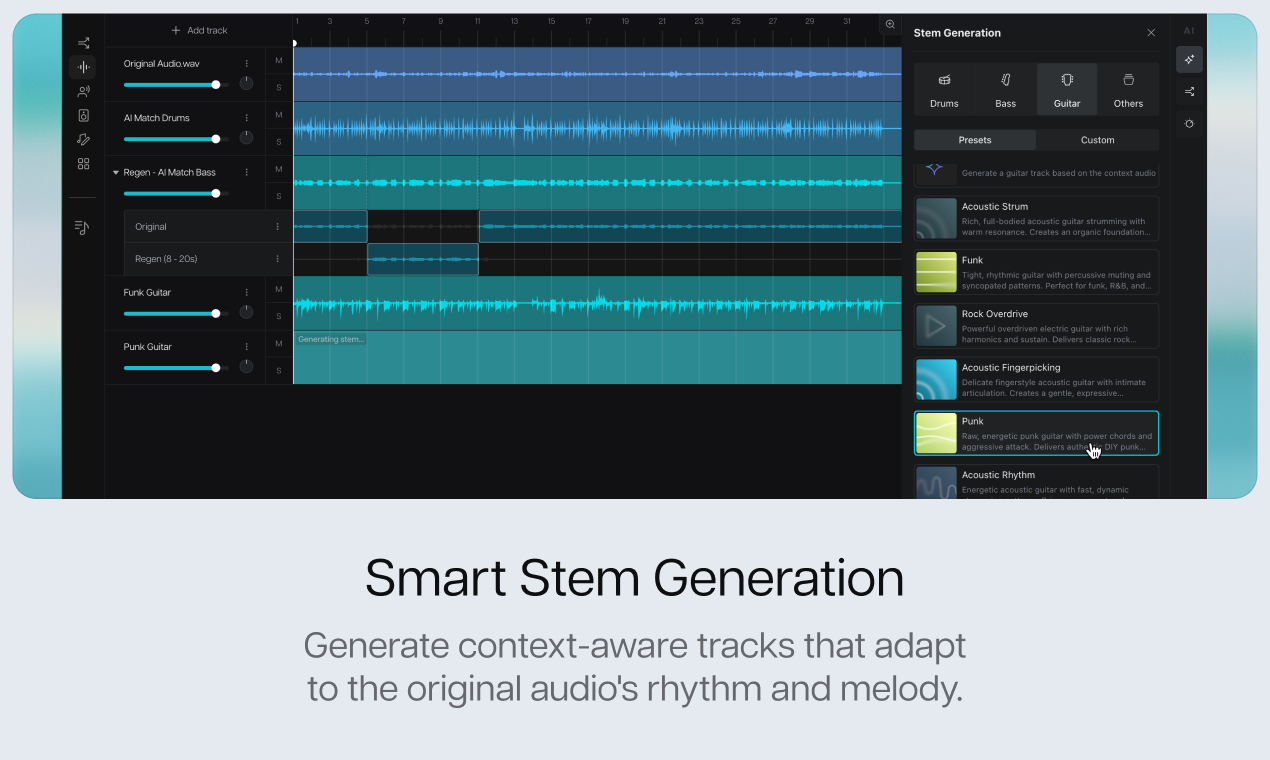Click the Acoustic Fingerpicking preset thumbnail
The image size is (1270, 760).
coord(936,380)
